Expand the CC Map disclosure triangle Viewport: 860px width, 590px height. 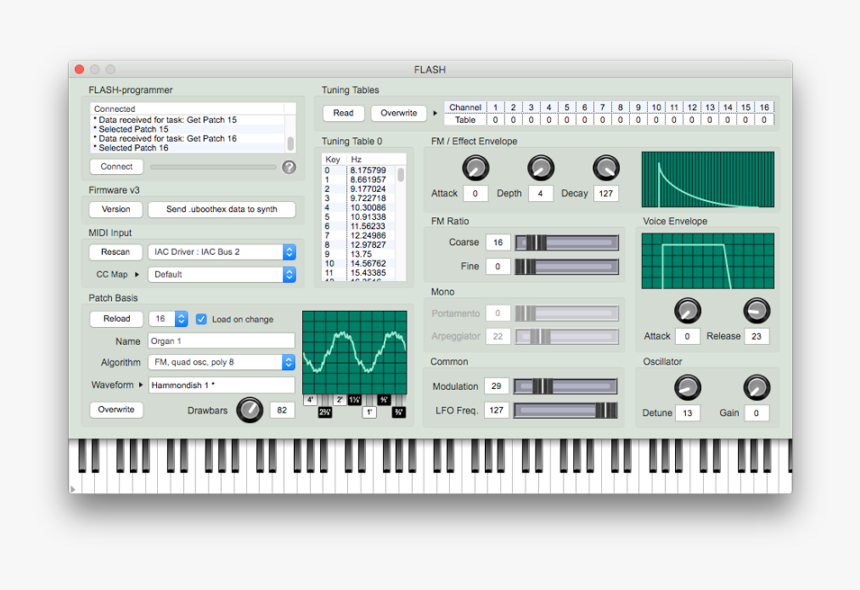click(x=137, y=274)
